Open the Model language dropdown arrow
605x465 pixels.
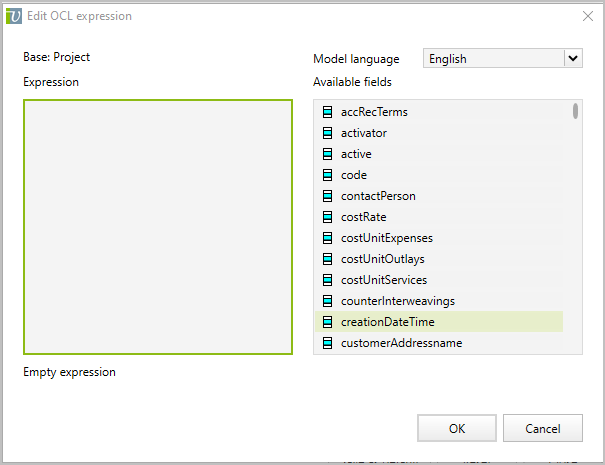pos(573,59)
